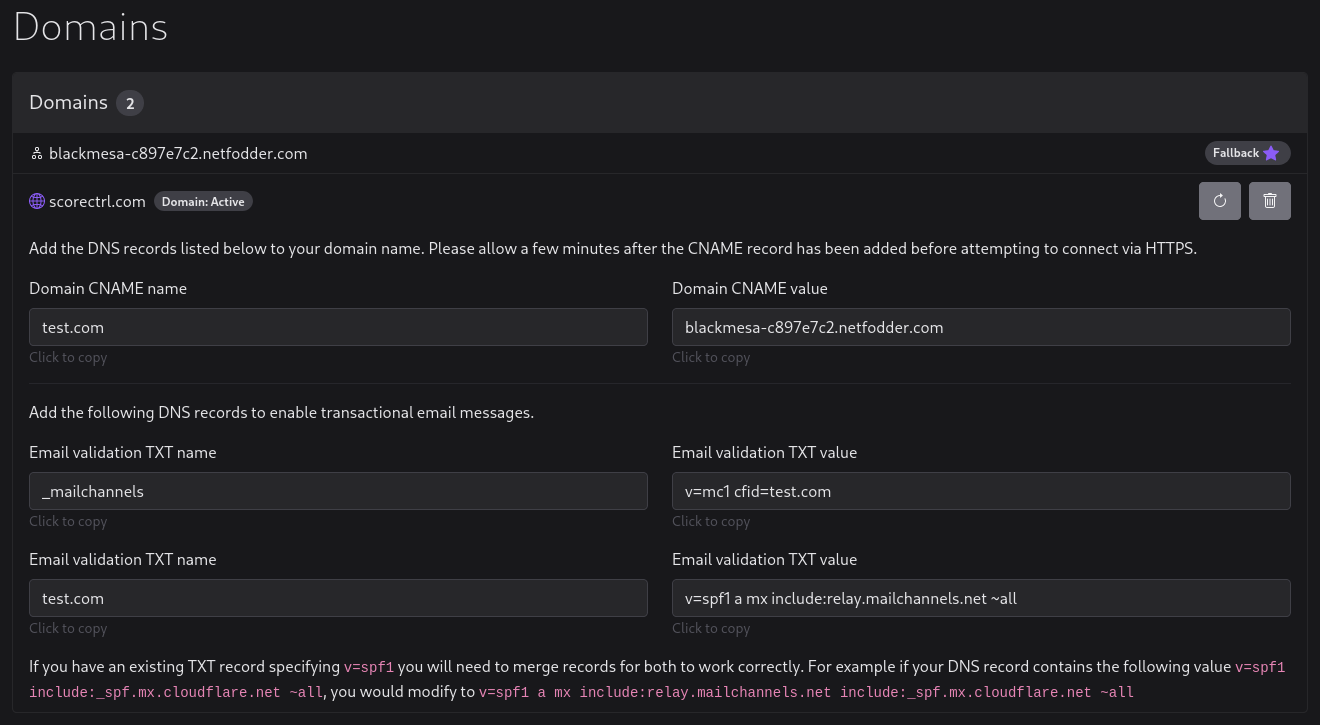
Task: Click the domains count badge
Action: [x=130, y=103]
